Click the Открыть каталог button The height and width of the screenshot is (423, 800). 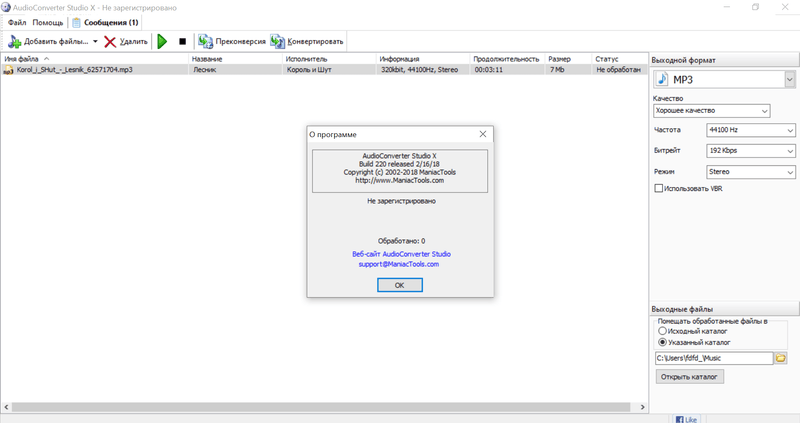[x=689, y=377]
